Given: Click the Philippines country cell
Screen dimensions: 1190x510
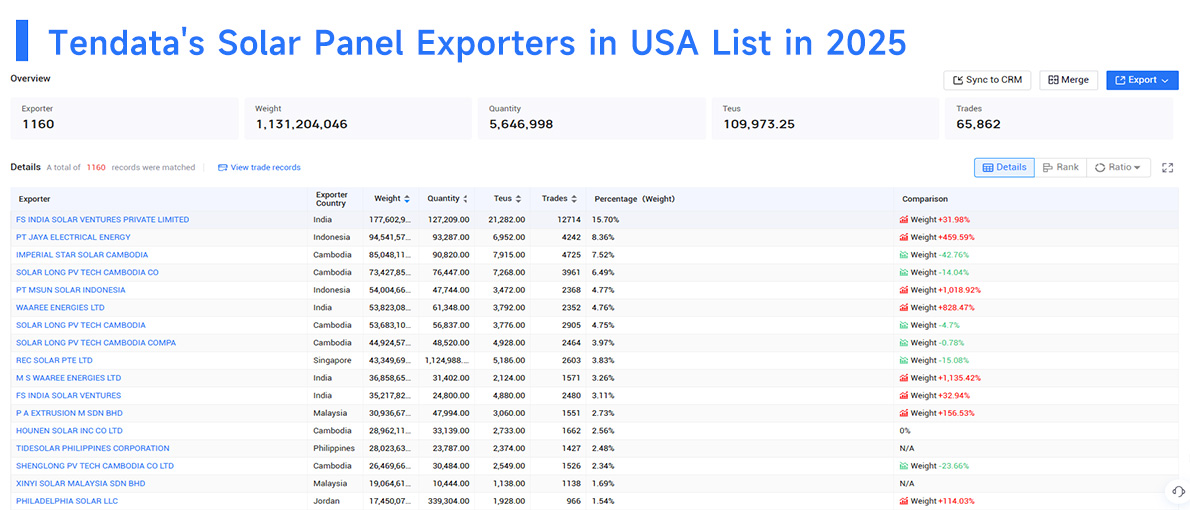Looking at the screenshot, I should point(334,449).
